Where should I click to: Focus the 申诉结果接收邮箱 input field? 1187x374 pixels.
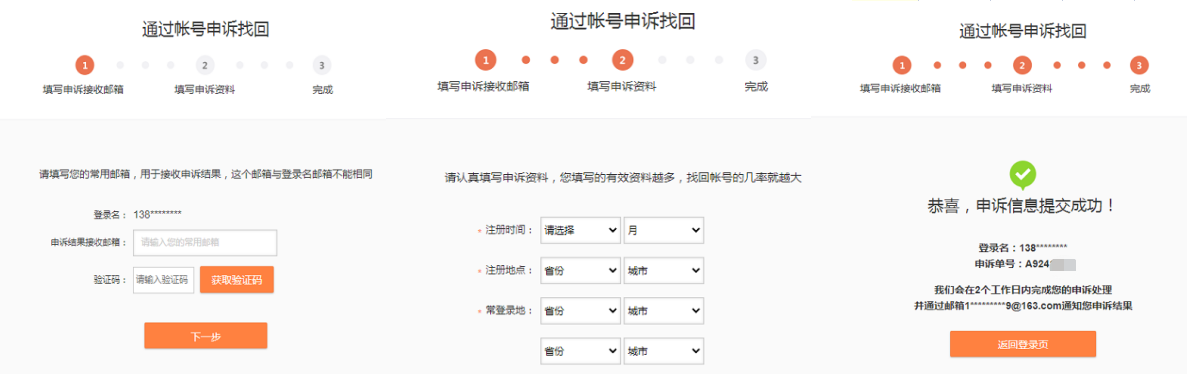[205, 242]
